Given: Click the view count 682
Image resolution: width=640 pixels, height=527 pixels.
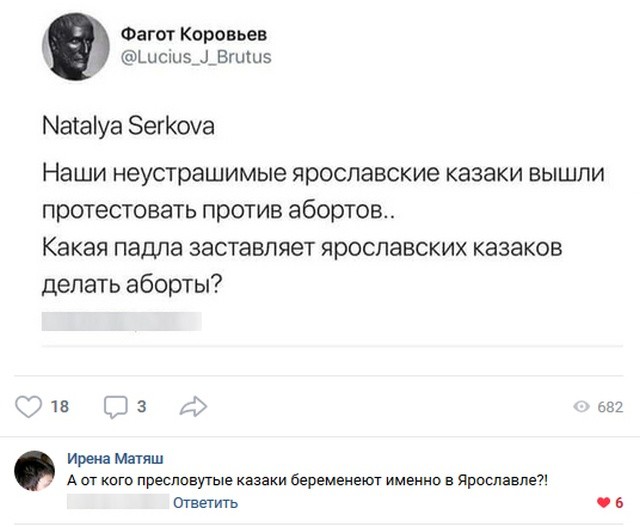Looking at the screenshot, I should [609, 407].
